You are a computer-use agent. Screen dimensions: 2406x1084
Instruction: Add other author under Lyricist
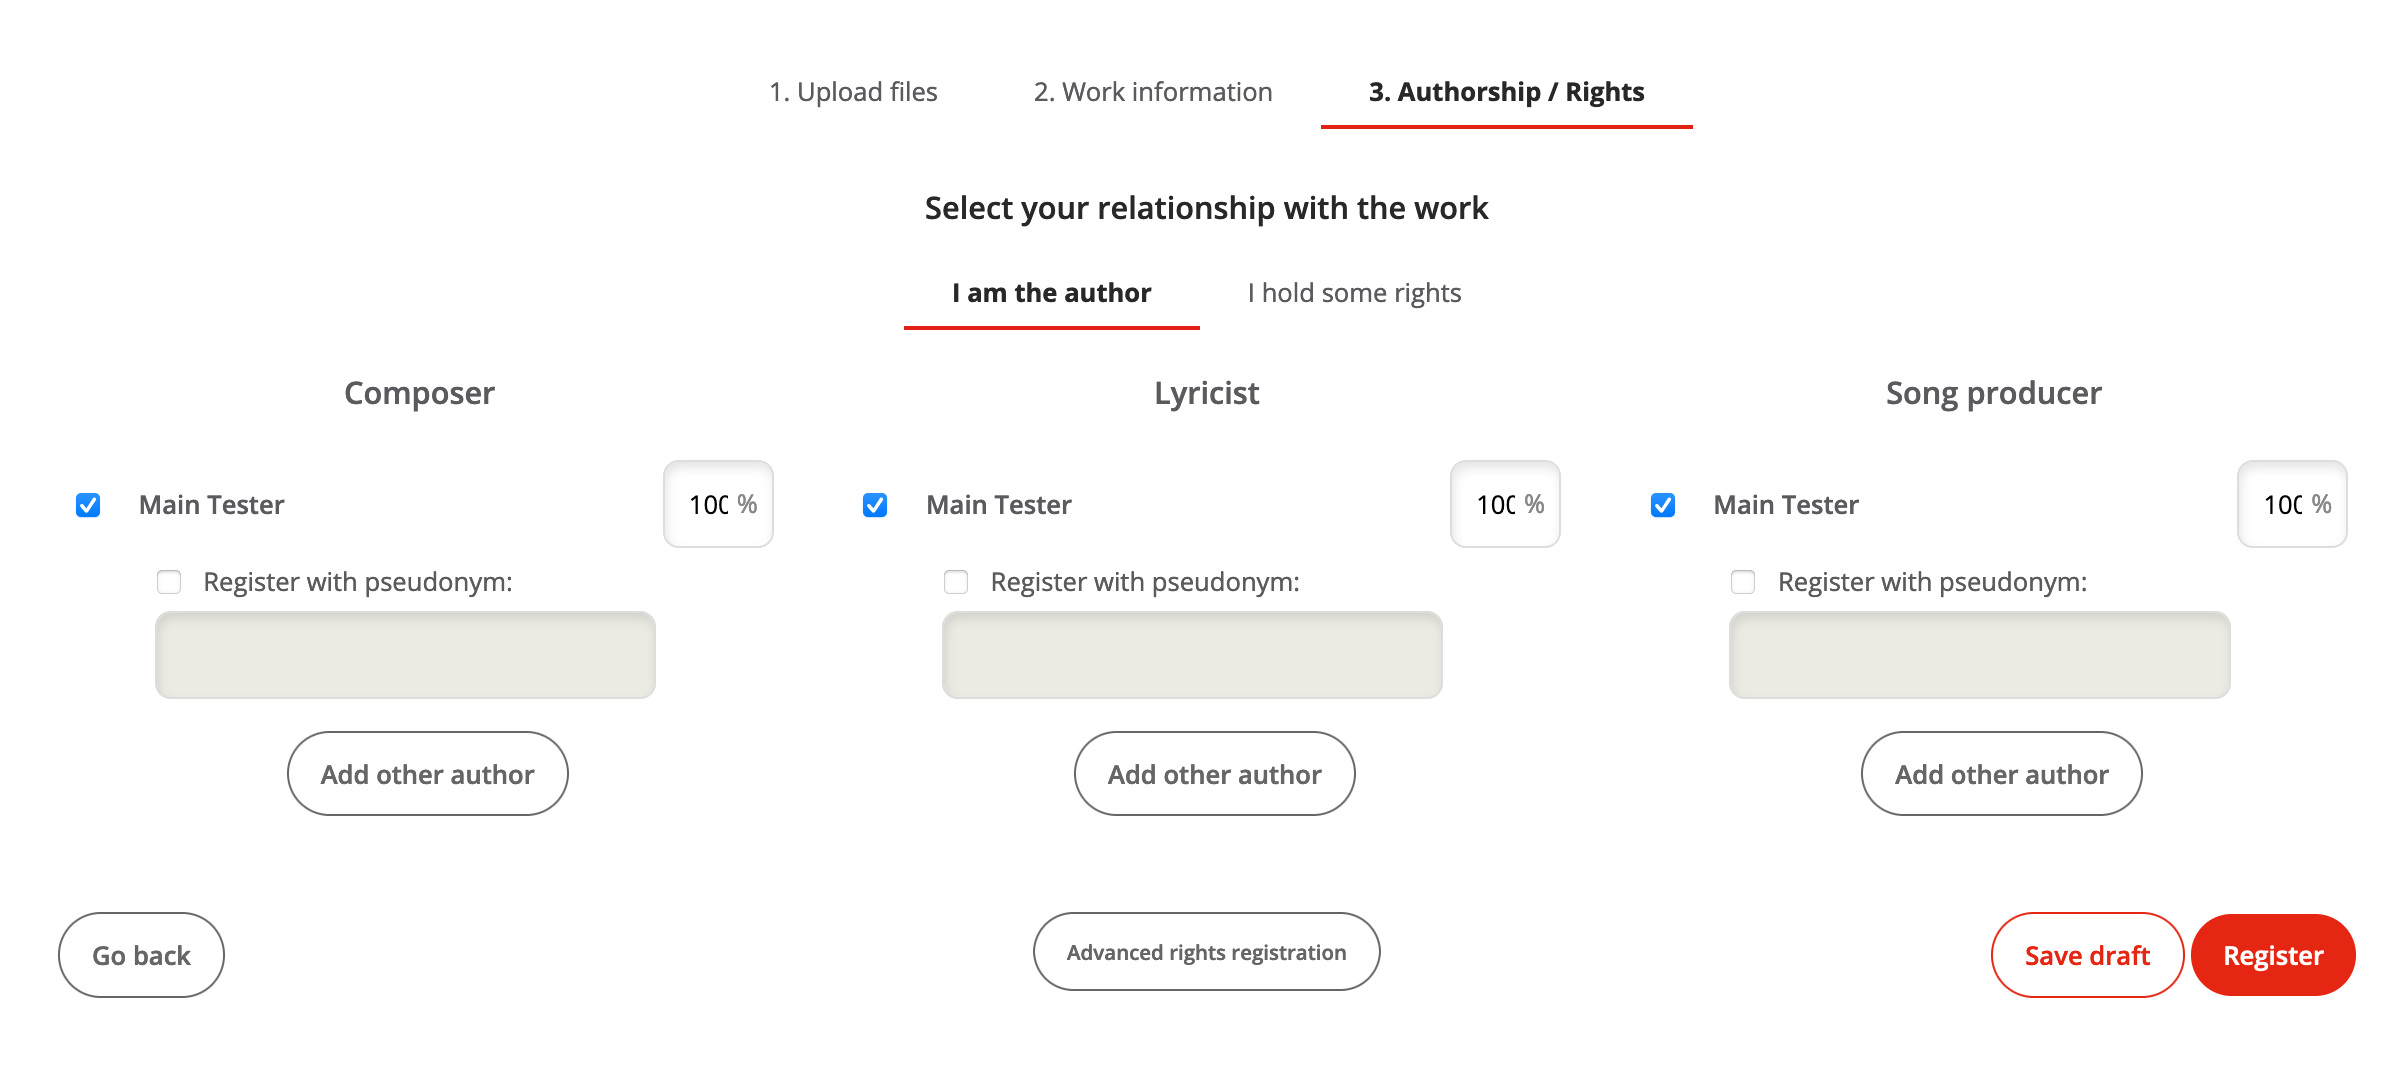(1214, 774)
